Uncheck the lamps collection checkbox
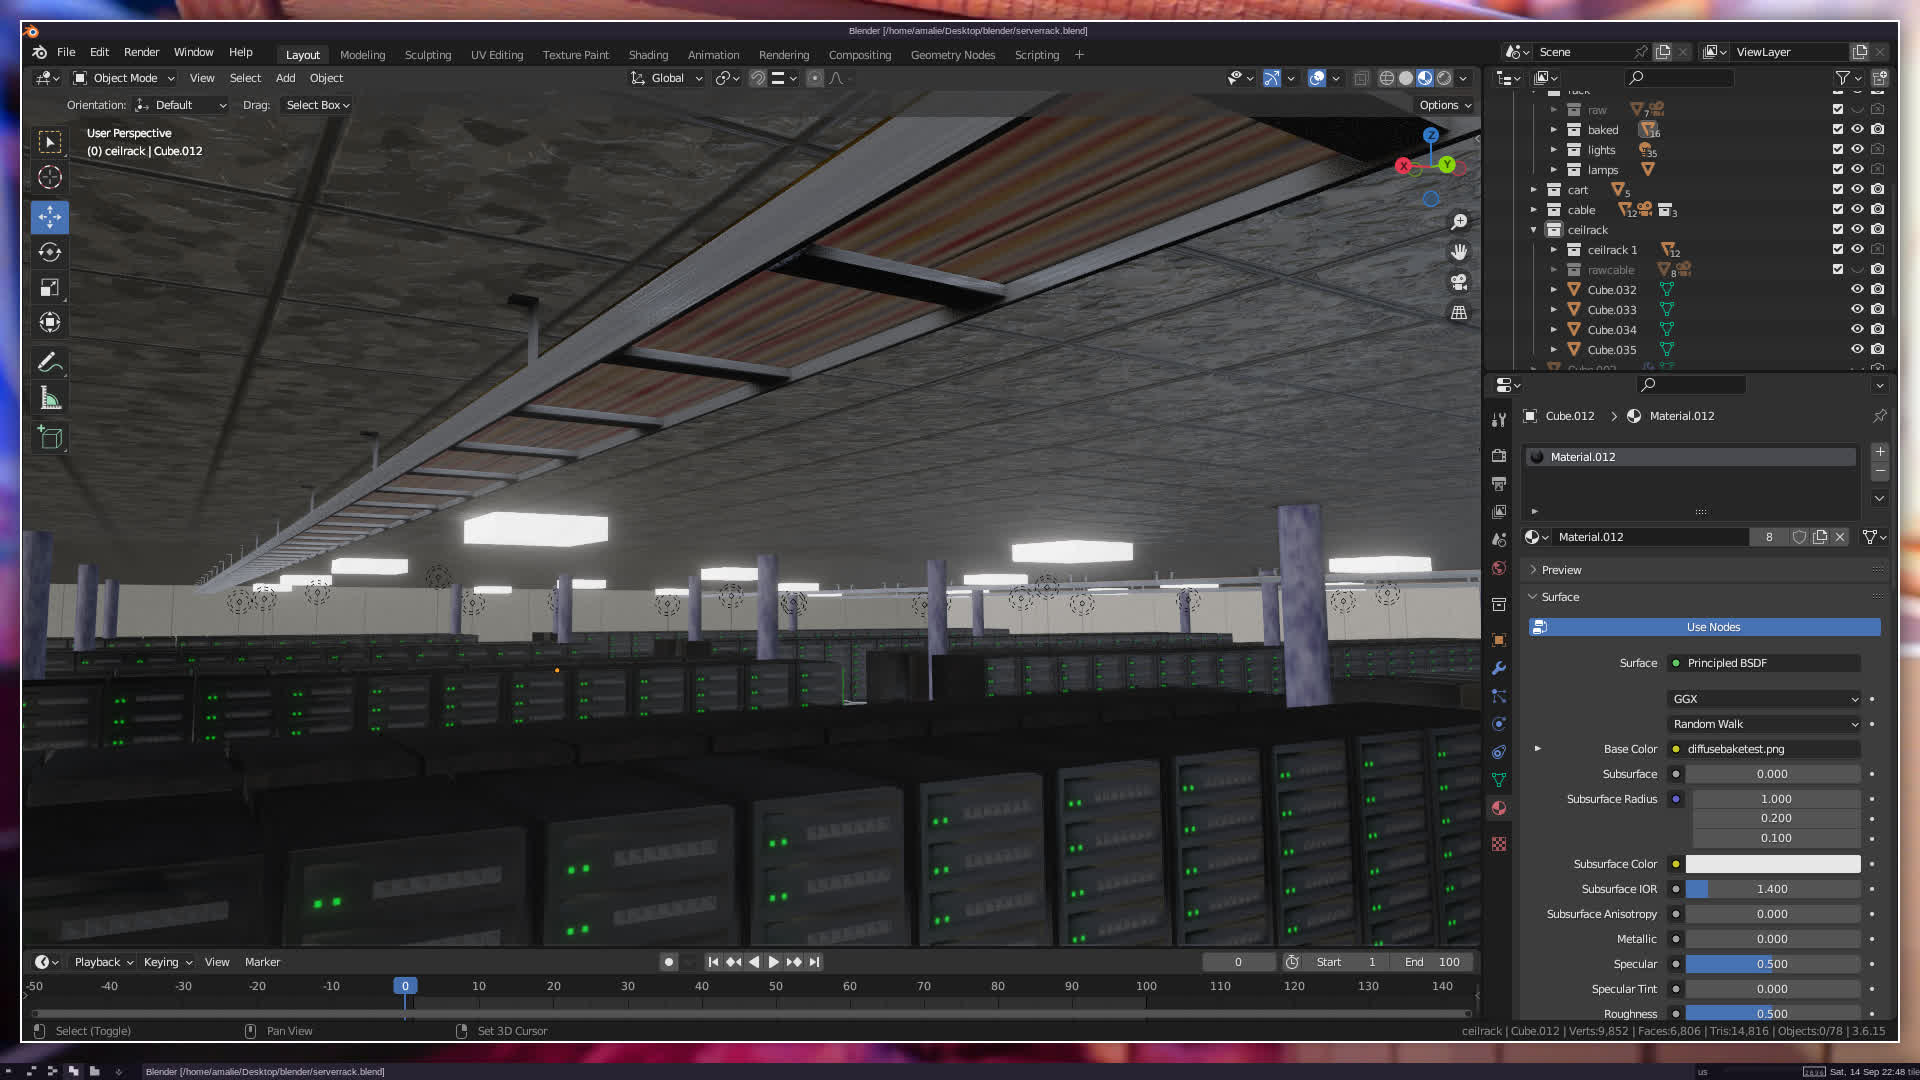Image resolution: width=1920 pixels, height=1080 pixels. pyautogui.click(x=1837, y=170)
